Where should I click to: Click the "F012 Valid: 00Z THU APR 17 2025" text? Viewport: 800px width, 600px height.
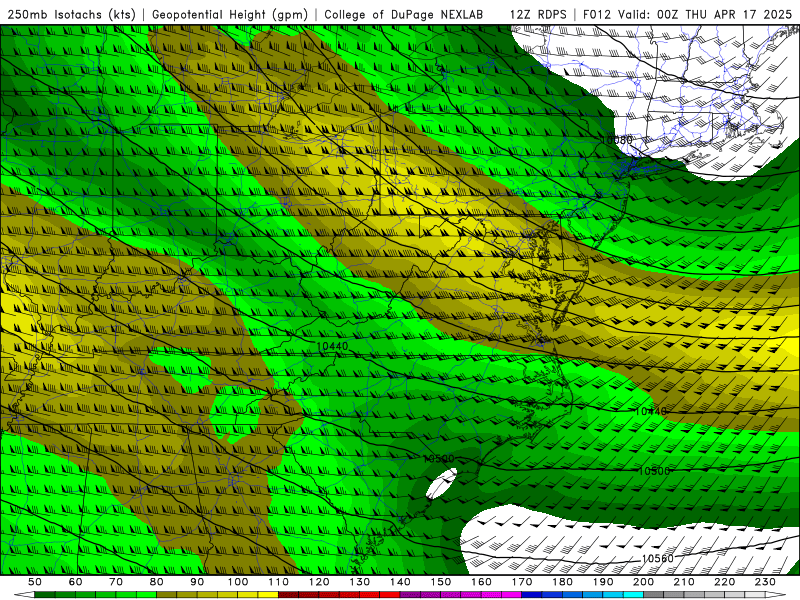pyautogui.click(x=687, y=14)
